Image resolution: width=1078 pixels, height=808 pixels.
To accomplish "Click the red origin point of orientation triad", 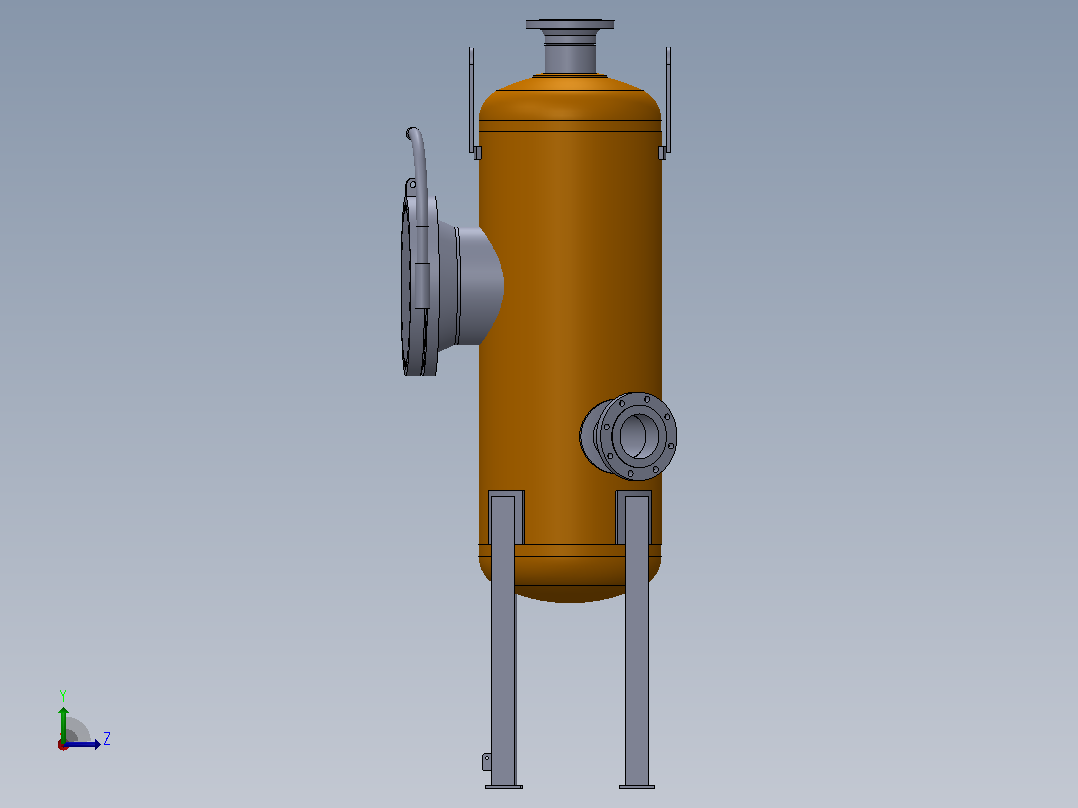I will (63, 745).
